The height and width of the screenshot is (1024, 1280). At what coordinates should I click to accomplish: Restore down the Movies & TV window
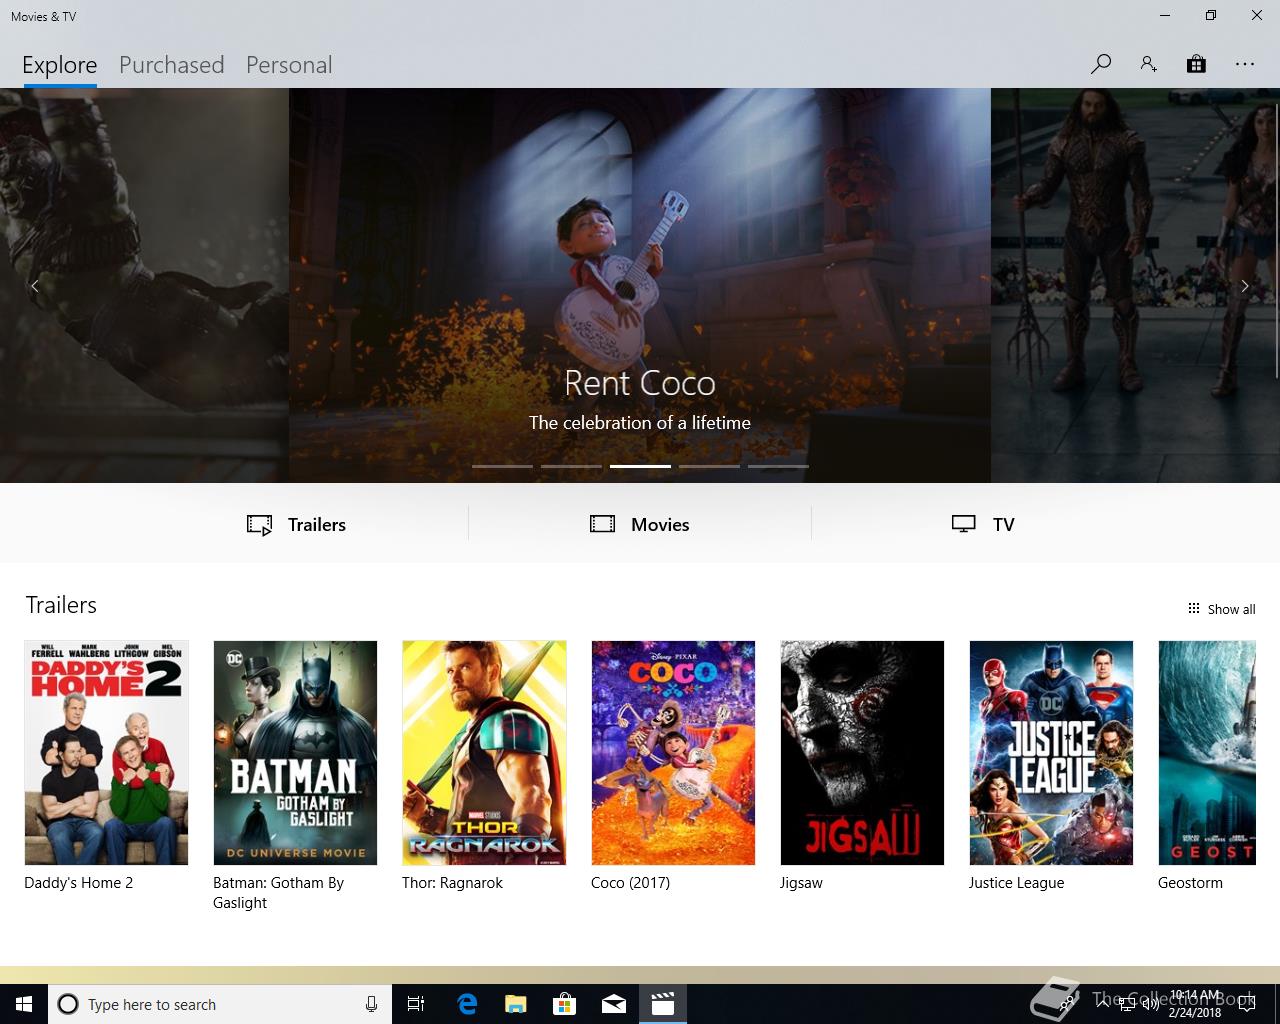tap(1211, 15)
